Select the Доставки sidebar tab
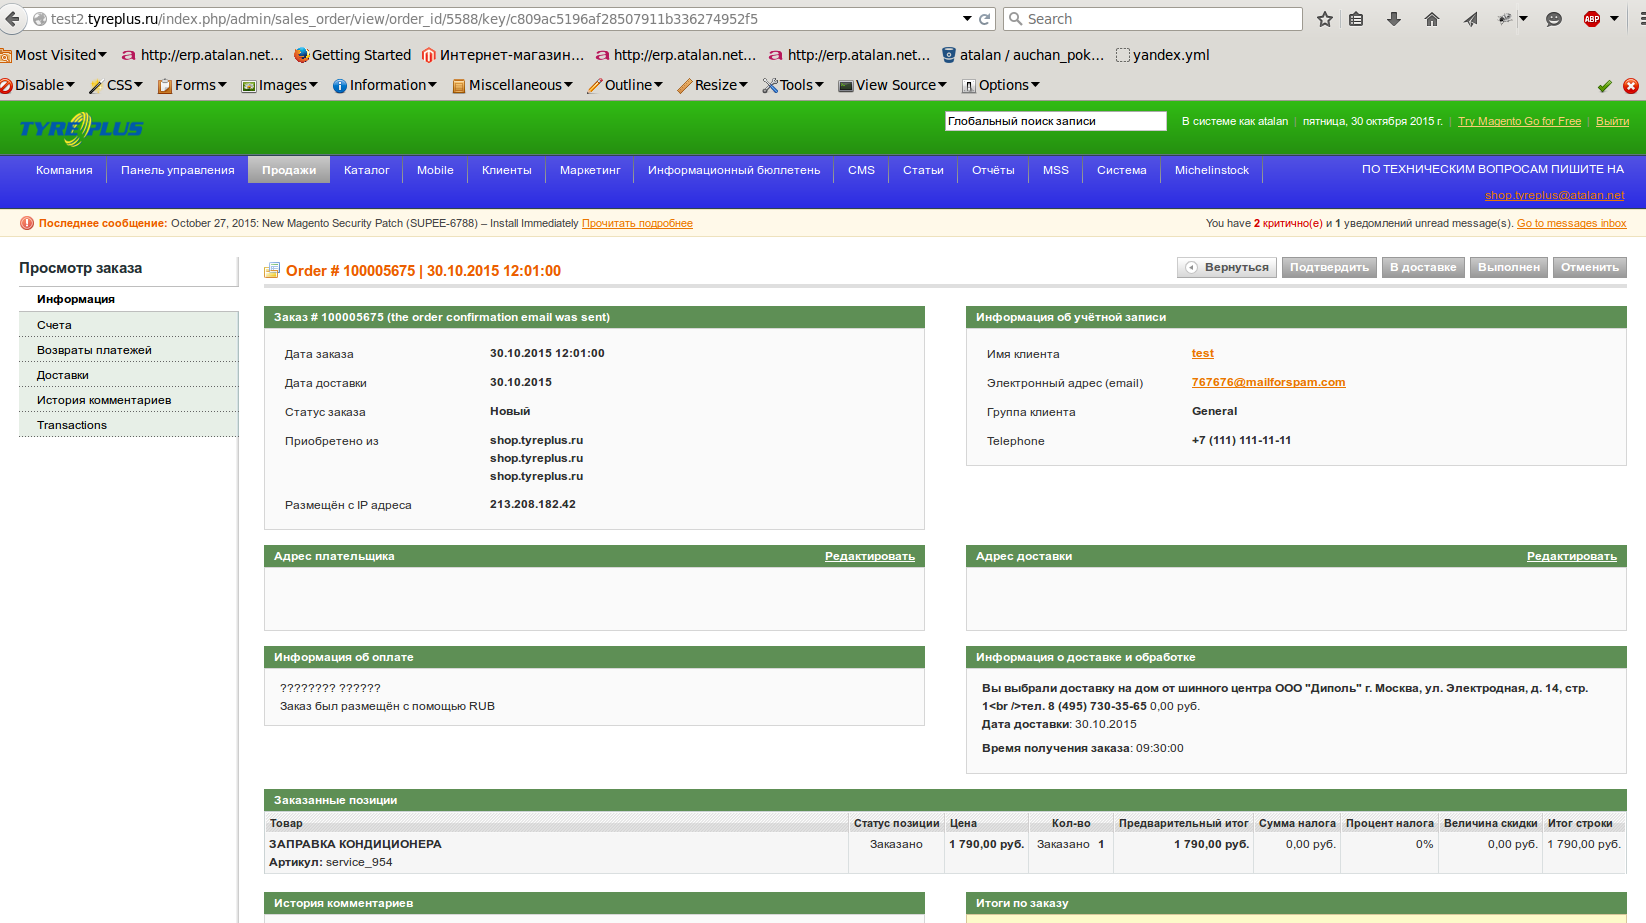 coord(128,375)
